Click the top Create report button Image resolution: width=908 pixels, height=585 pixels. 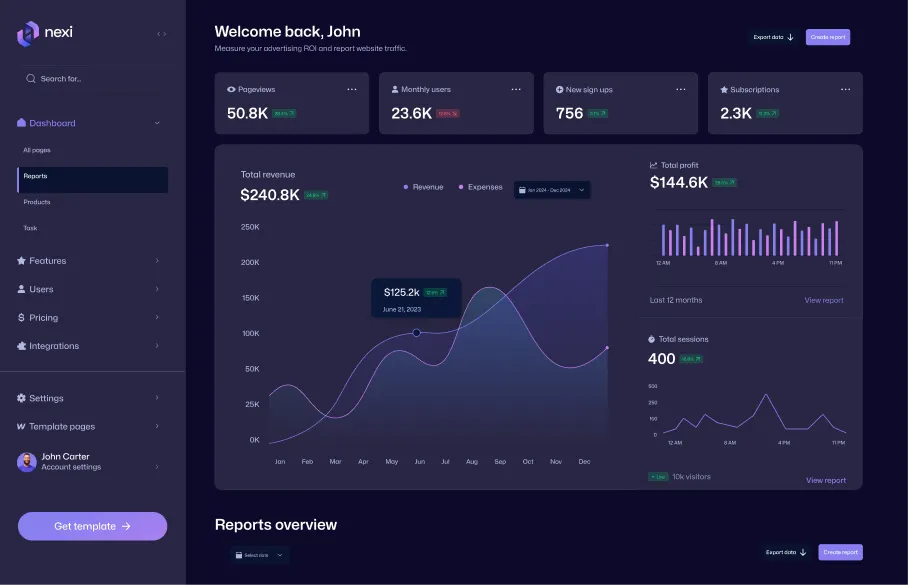click(x=828, y=37)
